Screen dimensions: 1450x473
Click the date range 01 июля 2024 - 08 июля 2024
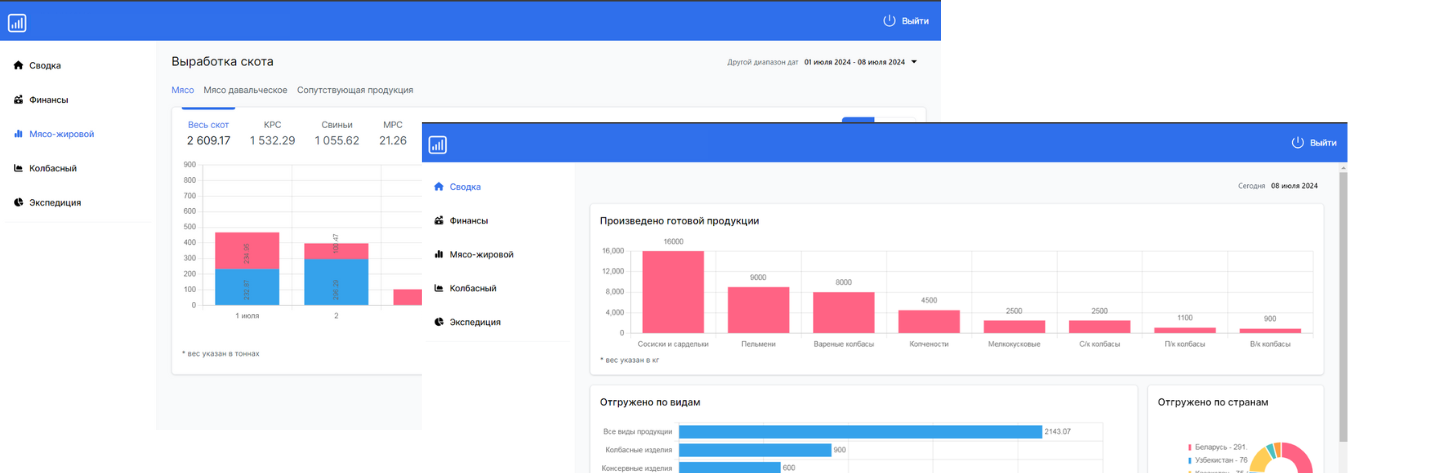tap(854, 62)
